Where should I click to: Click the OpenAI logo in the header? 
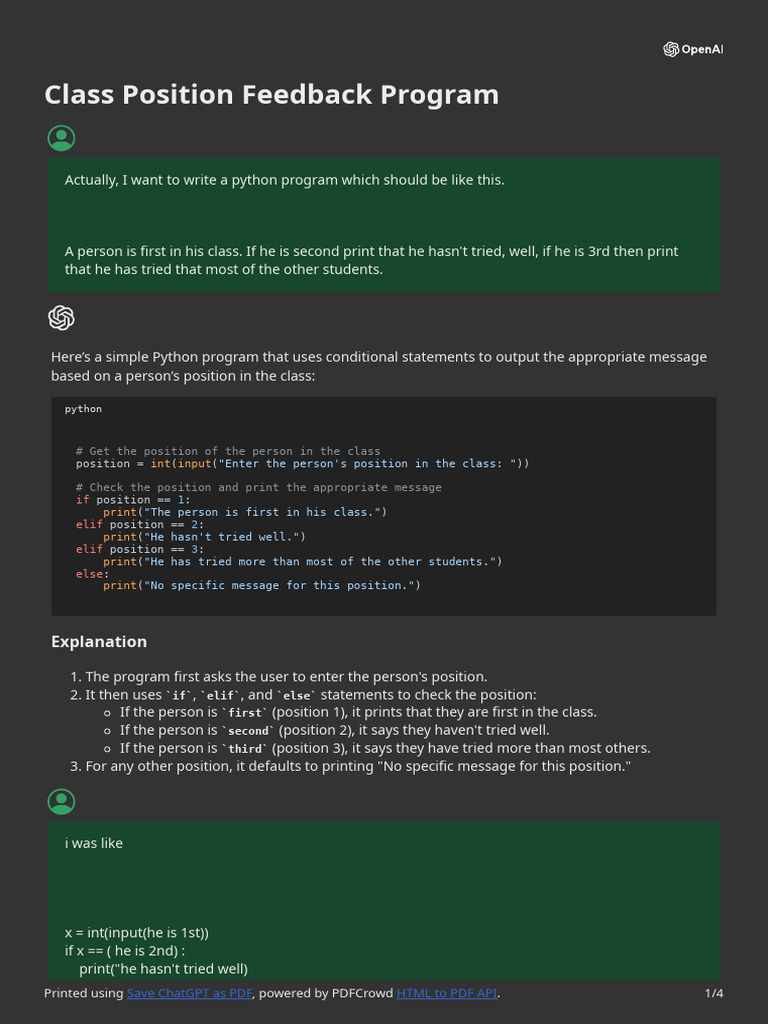pyautogui.click(x=692, y=50)
